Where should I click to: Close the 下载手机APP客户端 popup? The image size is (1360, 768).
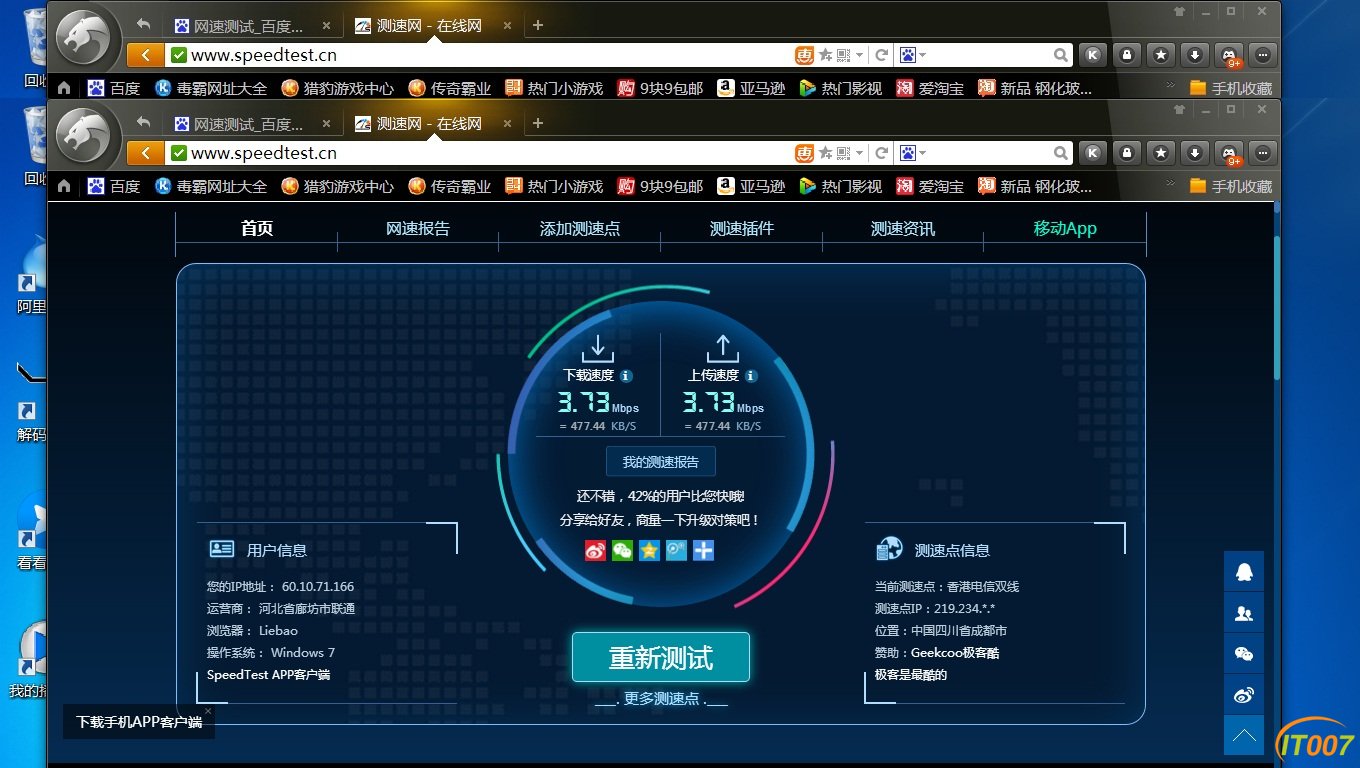pyautogui.click(x=208, y=711)
